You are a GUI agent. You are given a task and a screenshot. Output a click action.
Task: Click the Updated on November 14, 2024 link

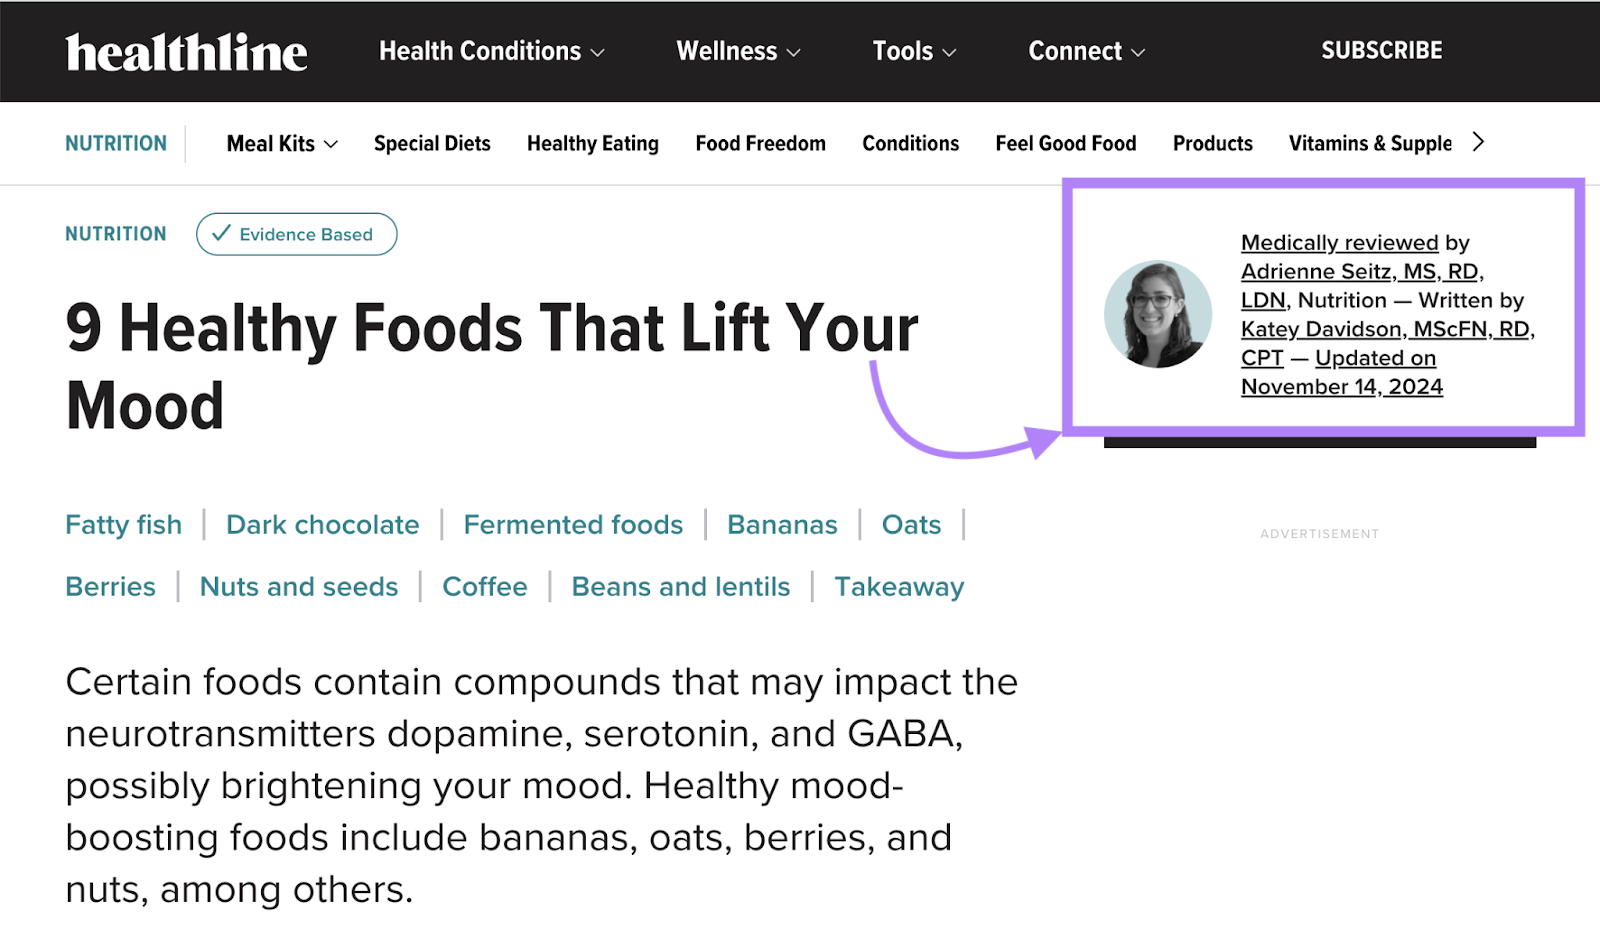(x=1342, y=386)
